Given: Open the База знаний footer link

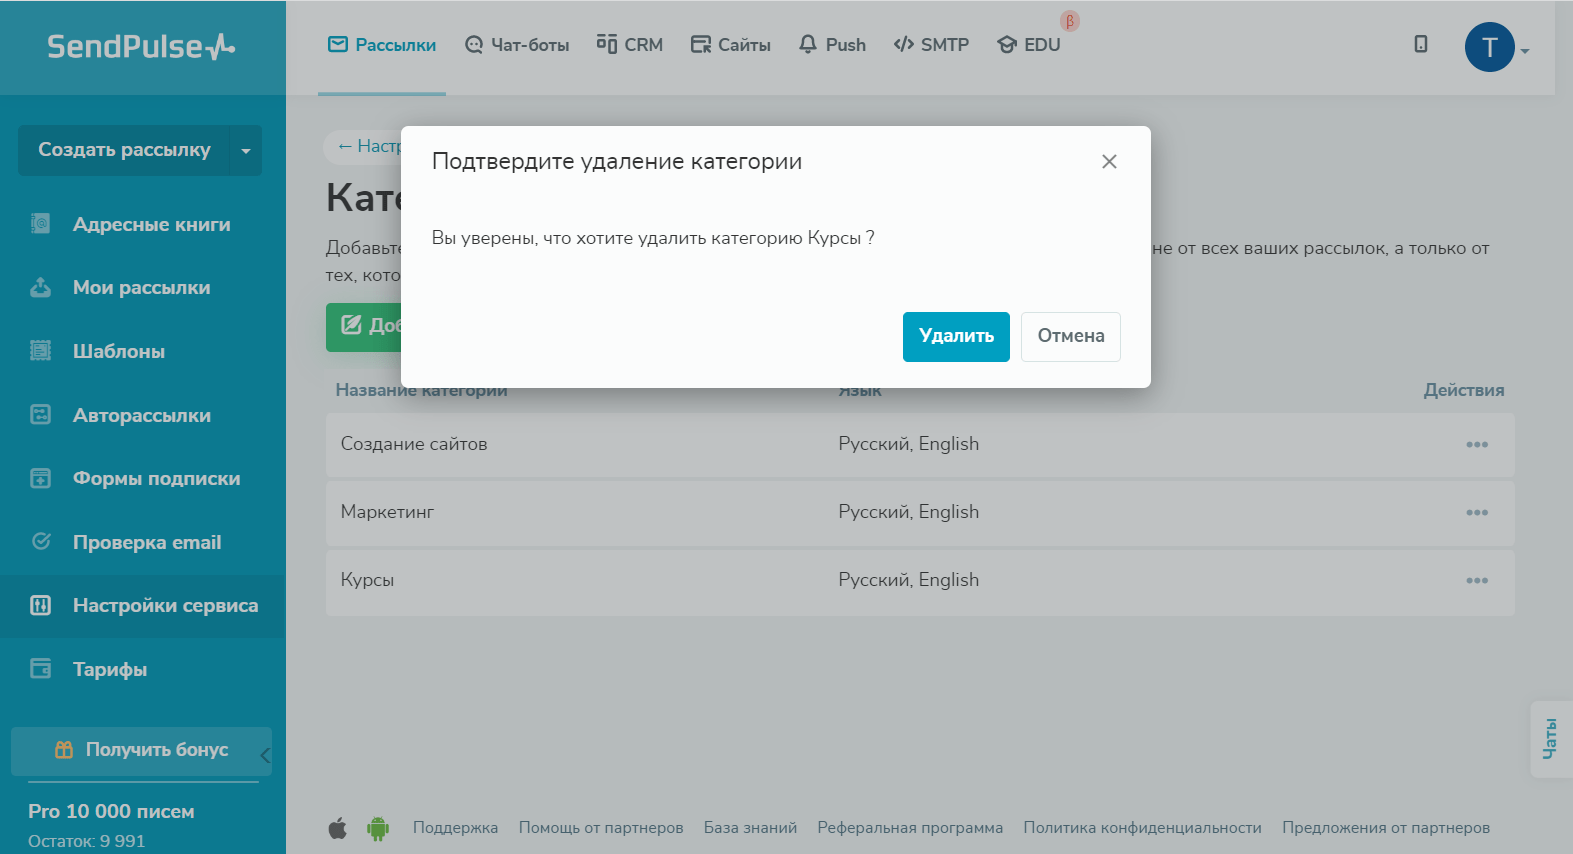Looking at the screenshot, I should click(x=750, y=828).
